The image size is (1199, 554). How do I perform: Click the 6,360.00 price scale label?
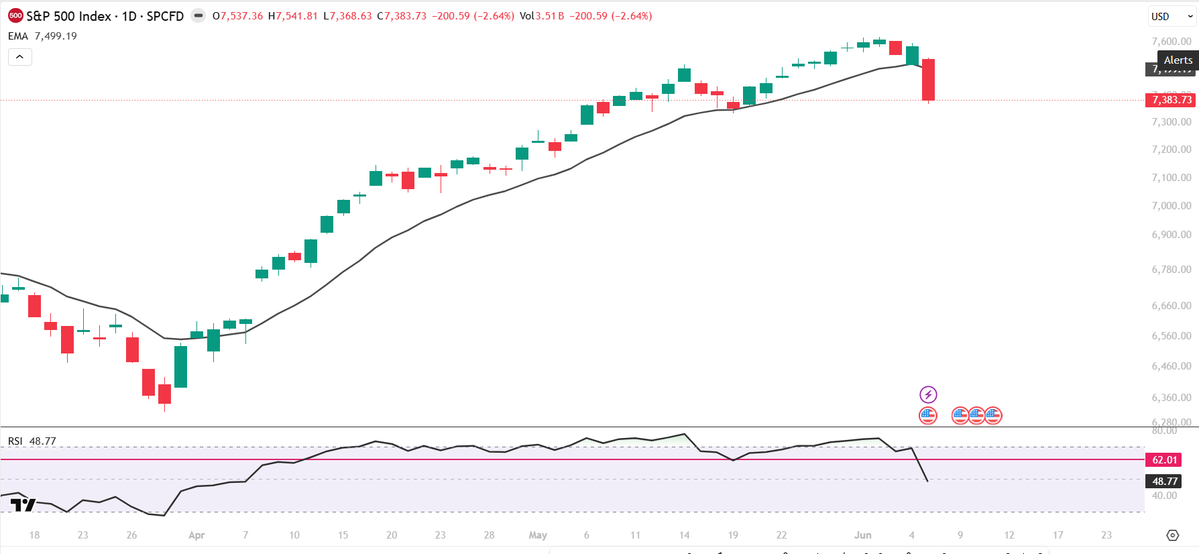pyautogui.click(x=1170, y=398)
